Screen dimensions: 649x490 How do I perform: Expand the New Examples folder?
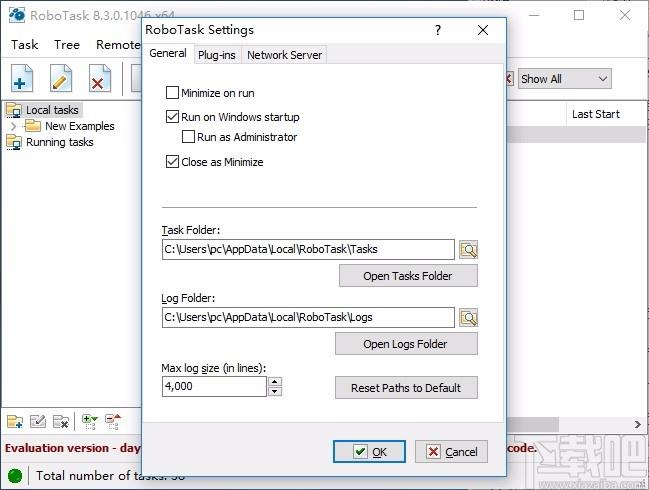(x=14, y=126)
